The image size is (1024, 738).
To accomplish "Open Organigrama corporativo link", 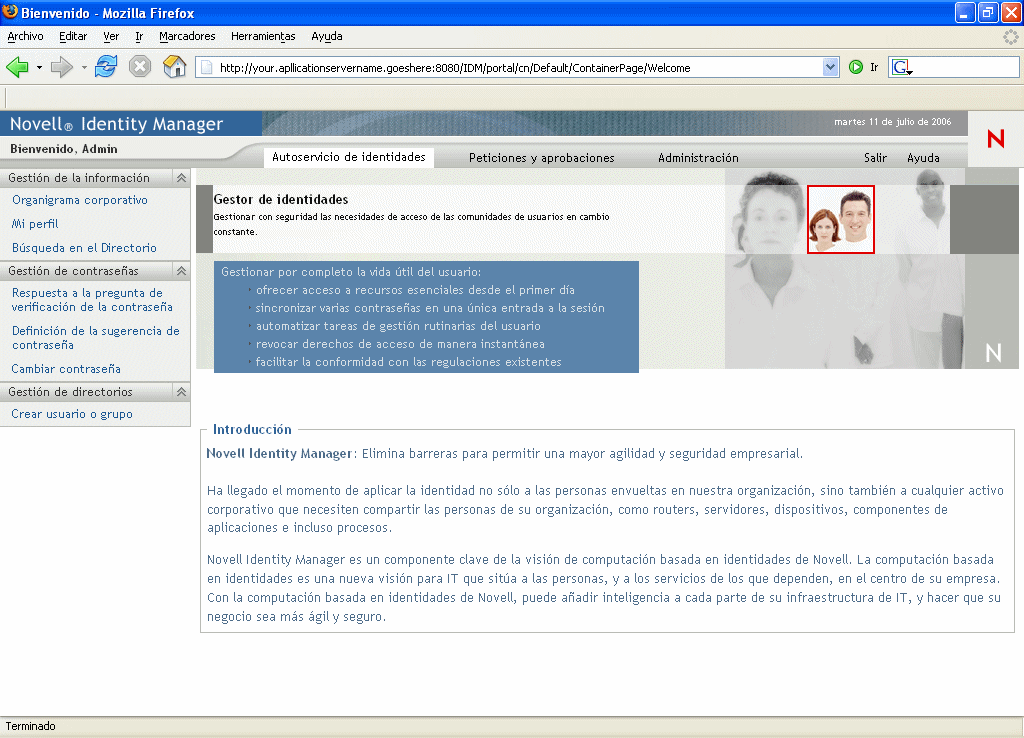I will (x=80, y=200).
